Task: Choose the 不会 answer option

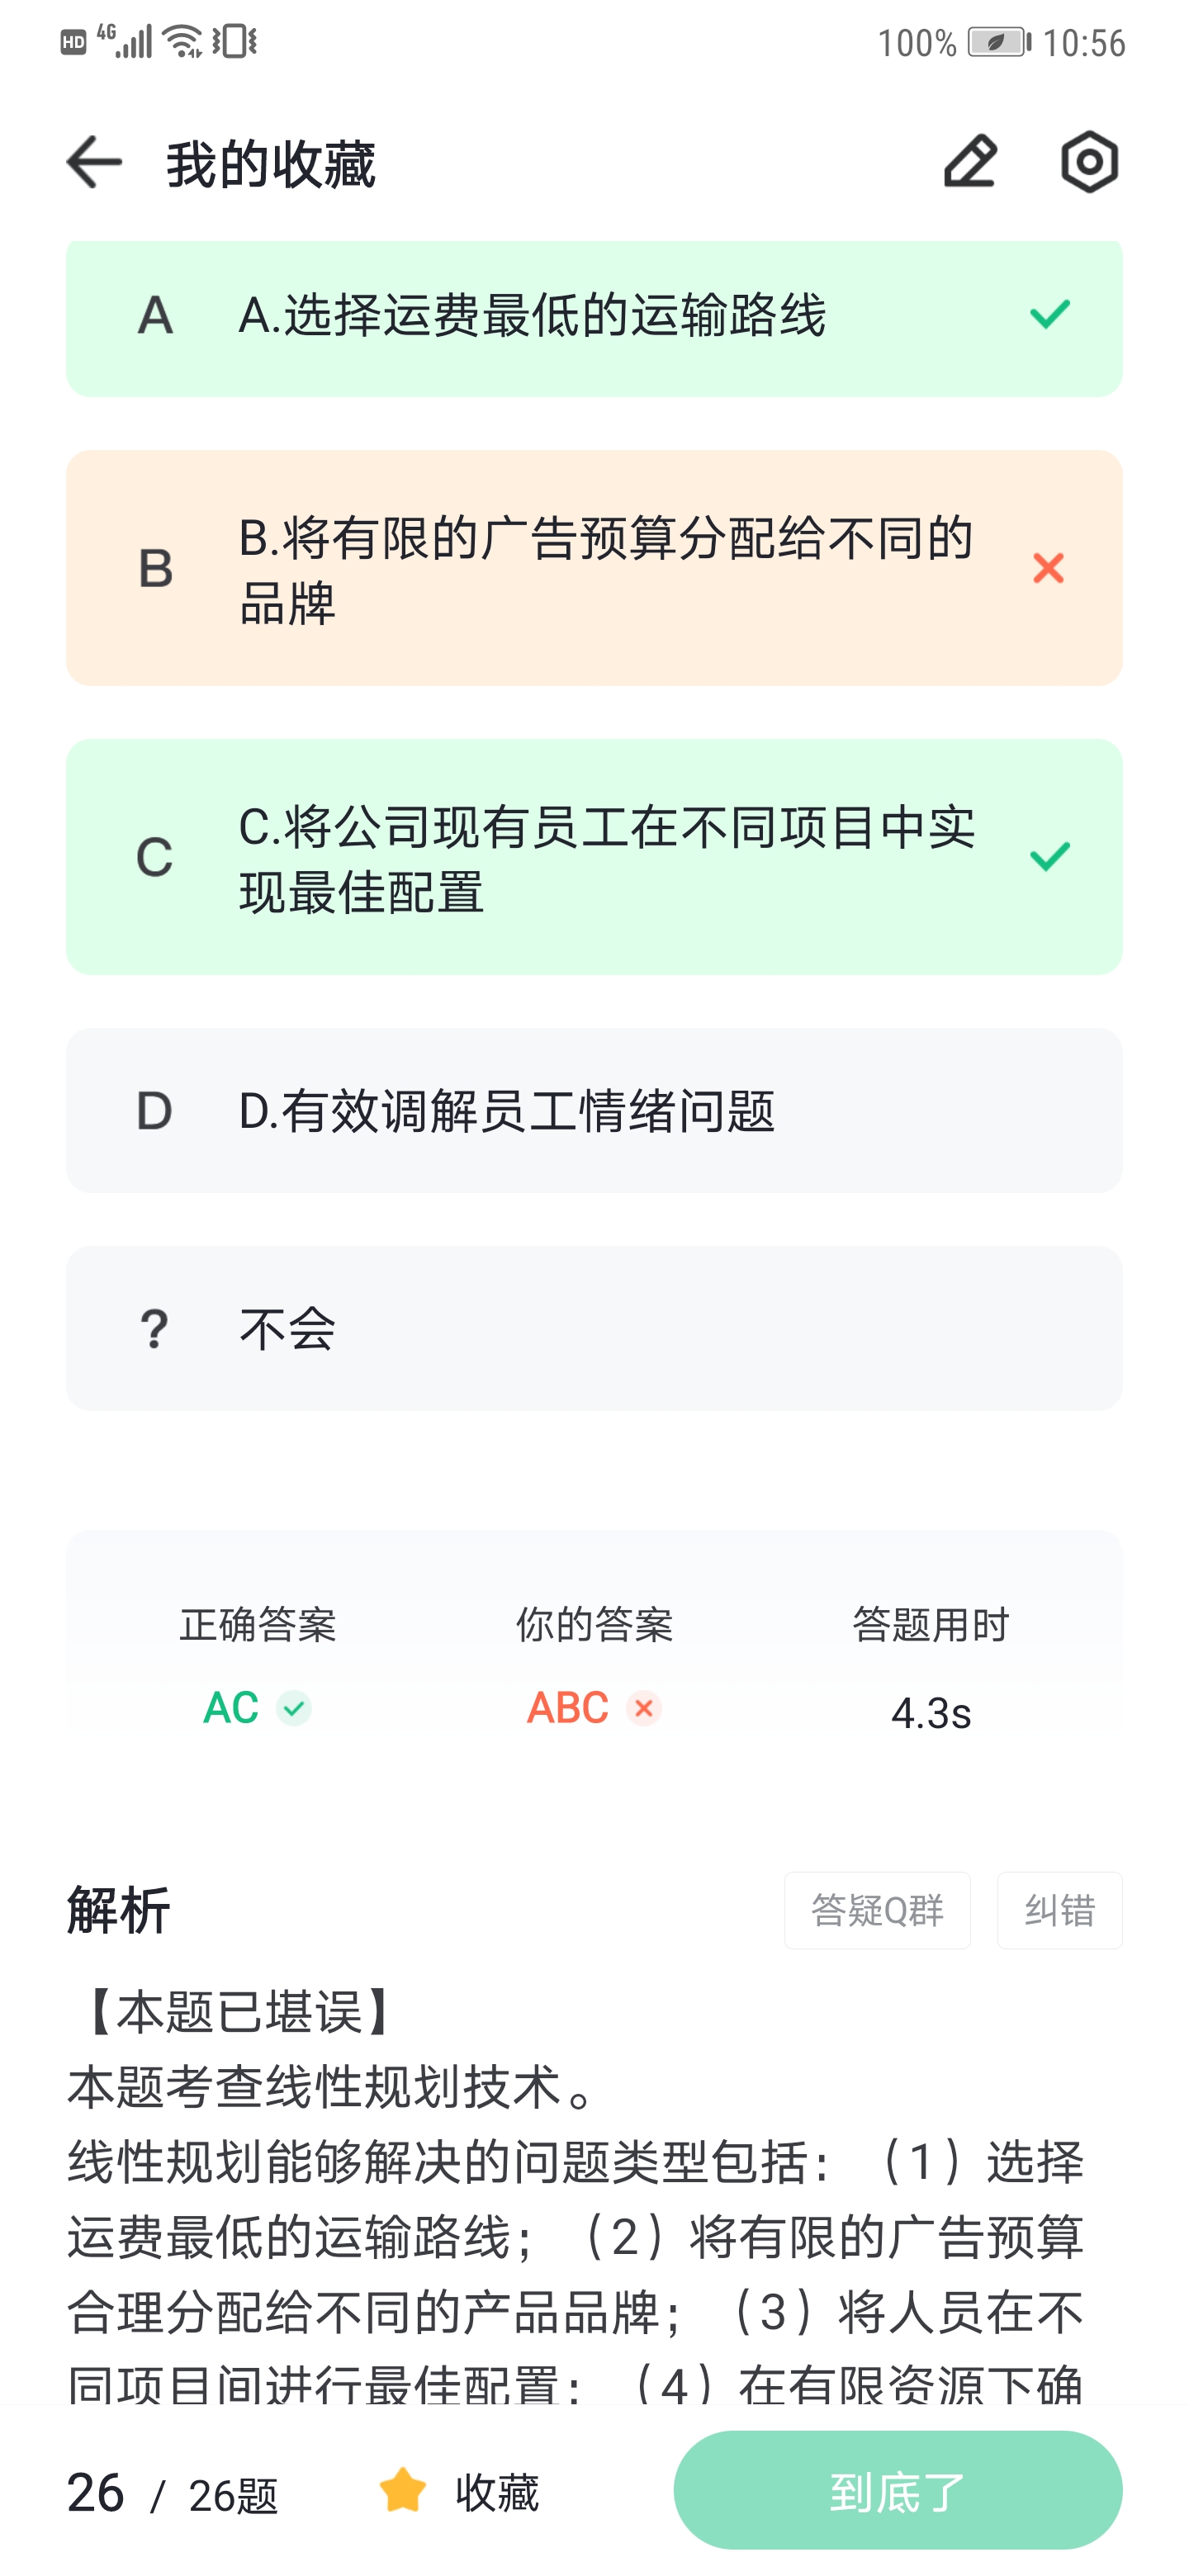Action: point(594,1328)
